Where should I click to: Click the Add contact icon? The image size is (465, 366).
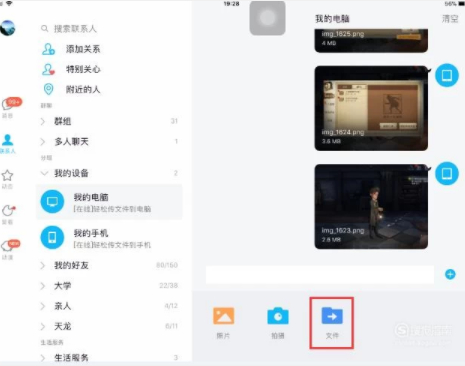[x=49, y=49]
